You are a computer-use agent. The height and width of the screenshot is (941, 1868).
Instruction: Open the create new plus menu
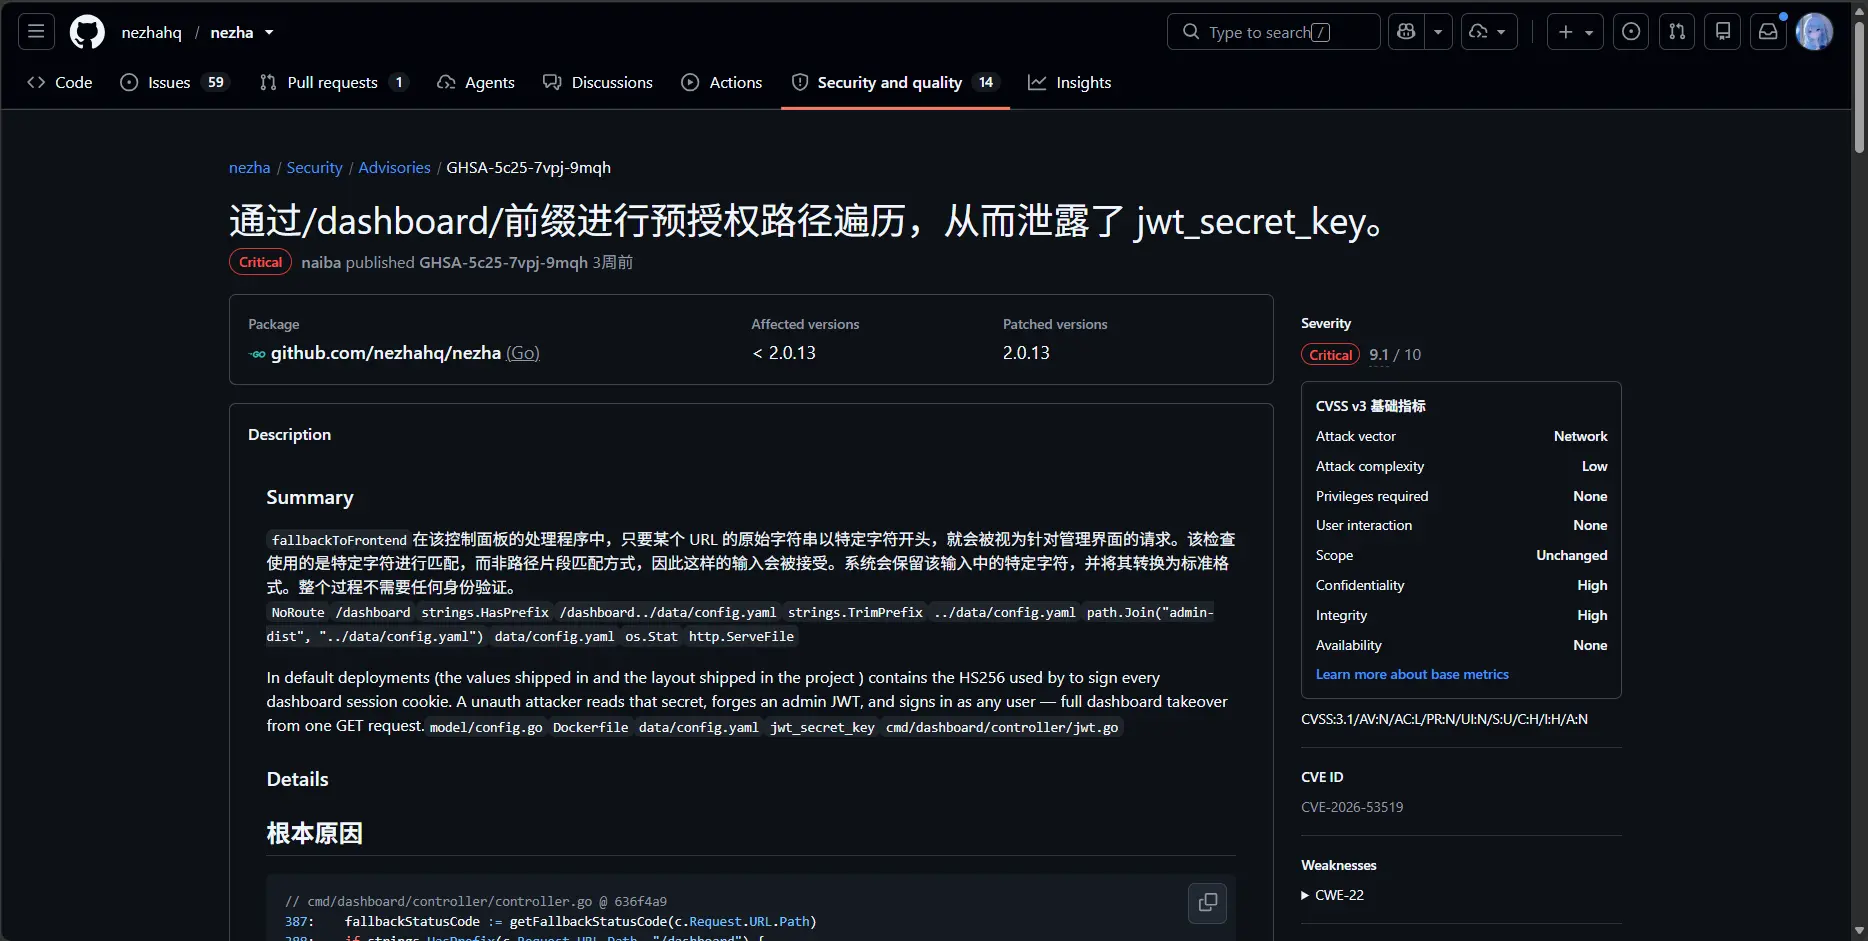(1575, 32)
